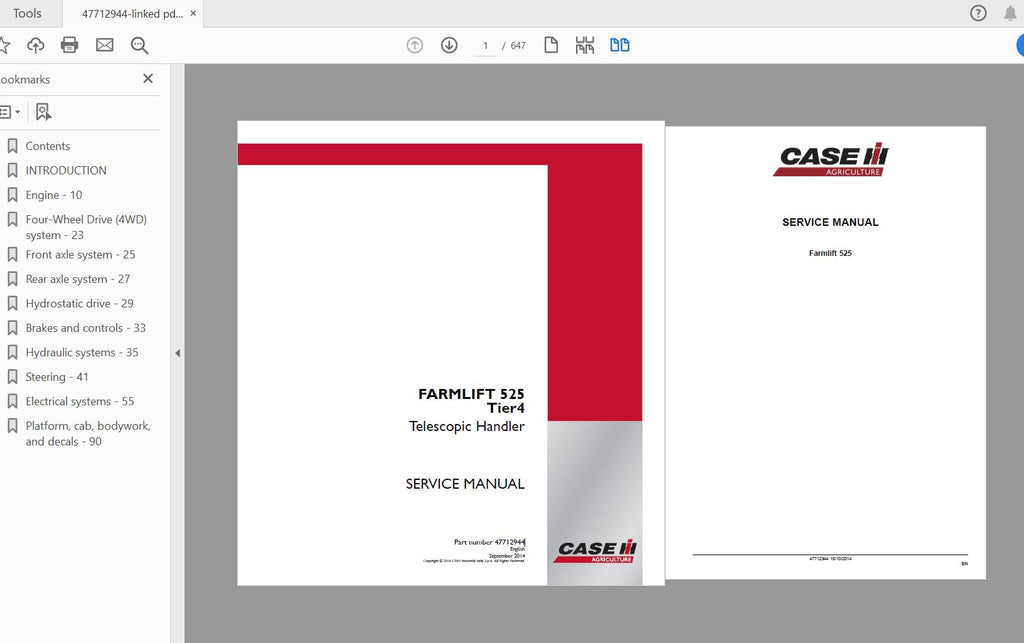The image size is (1024, 643).
Task: Click the total pages 647 label
Action: coord(518,46)
